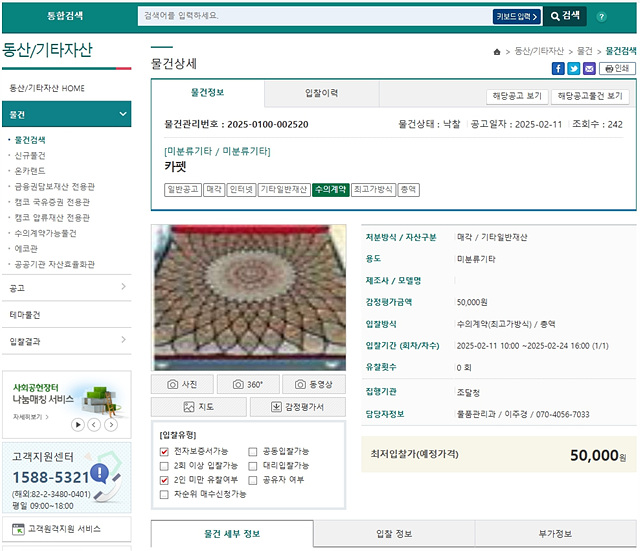The width and height of the screenshot is (640, 551).
Task: Open the help question mark icon
Action: point(601,17)
